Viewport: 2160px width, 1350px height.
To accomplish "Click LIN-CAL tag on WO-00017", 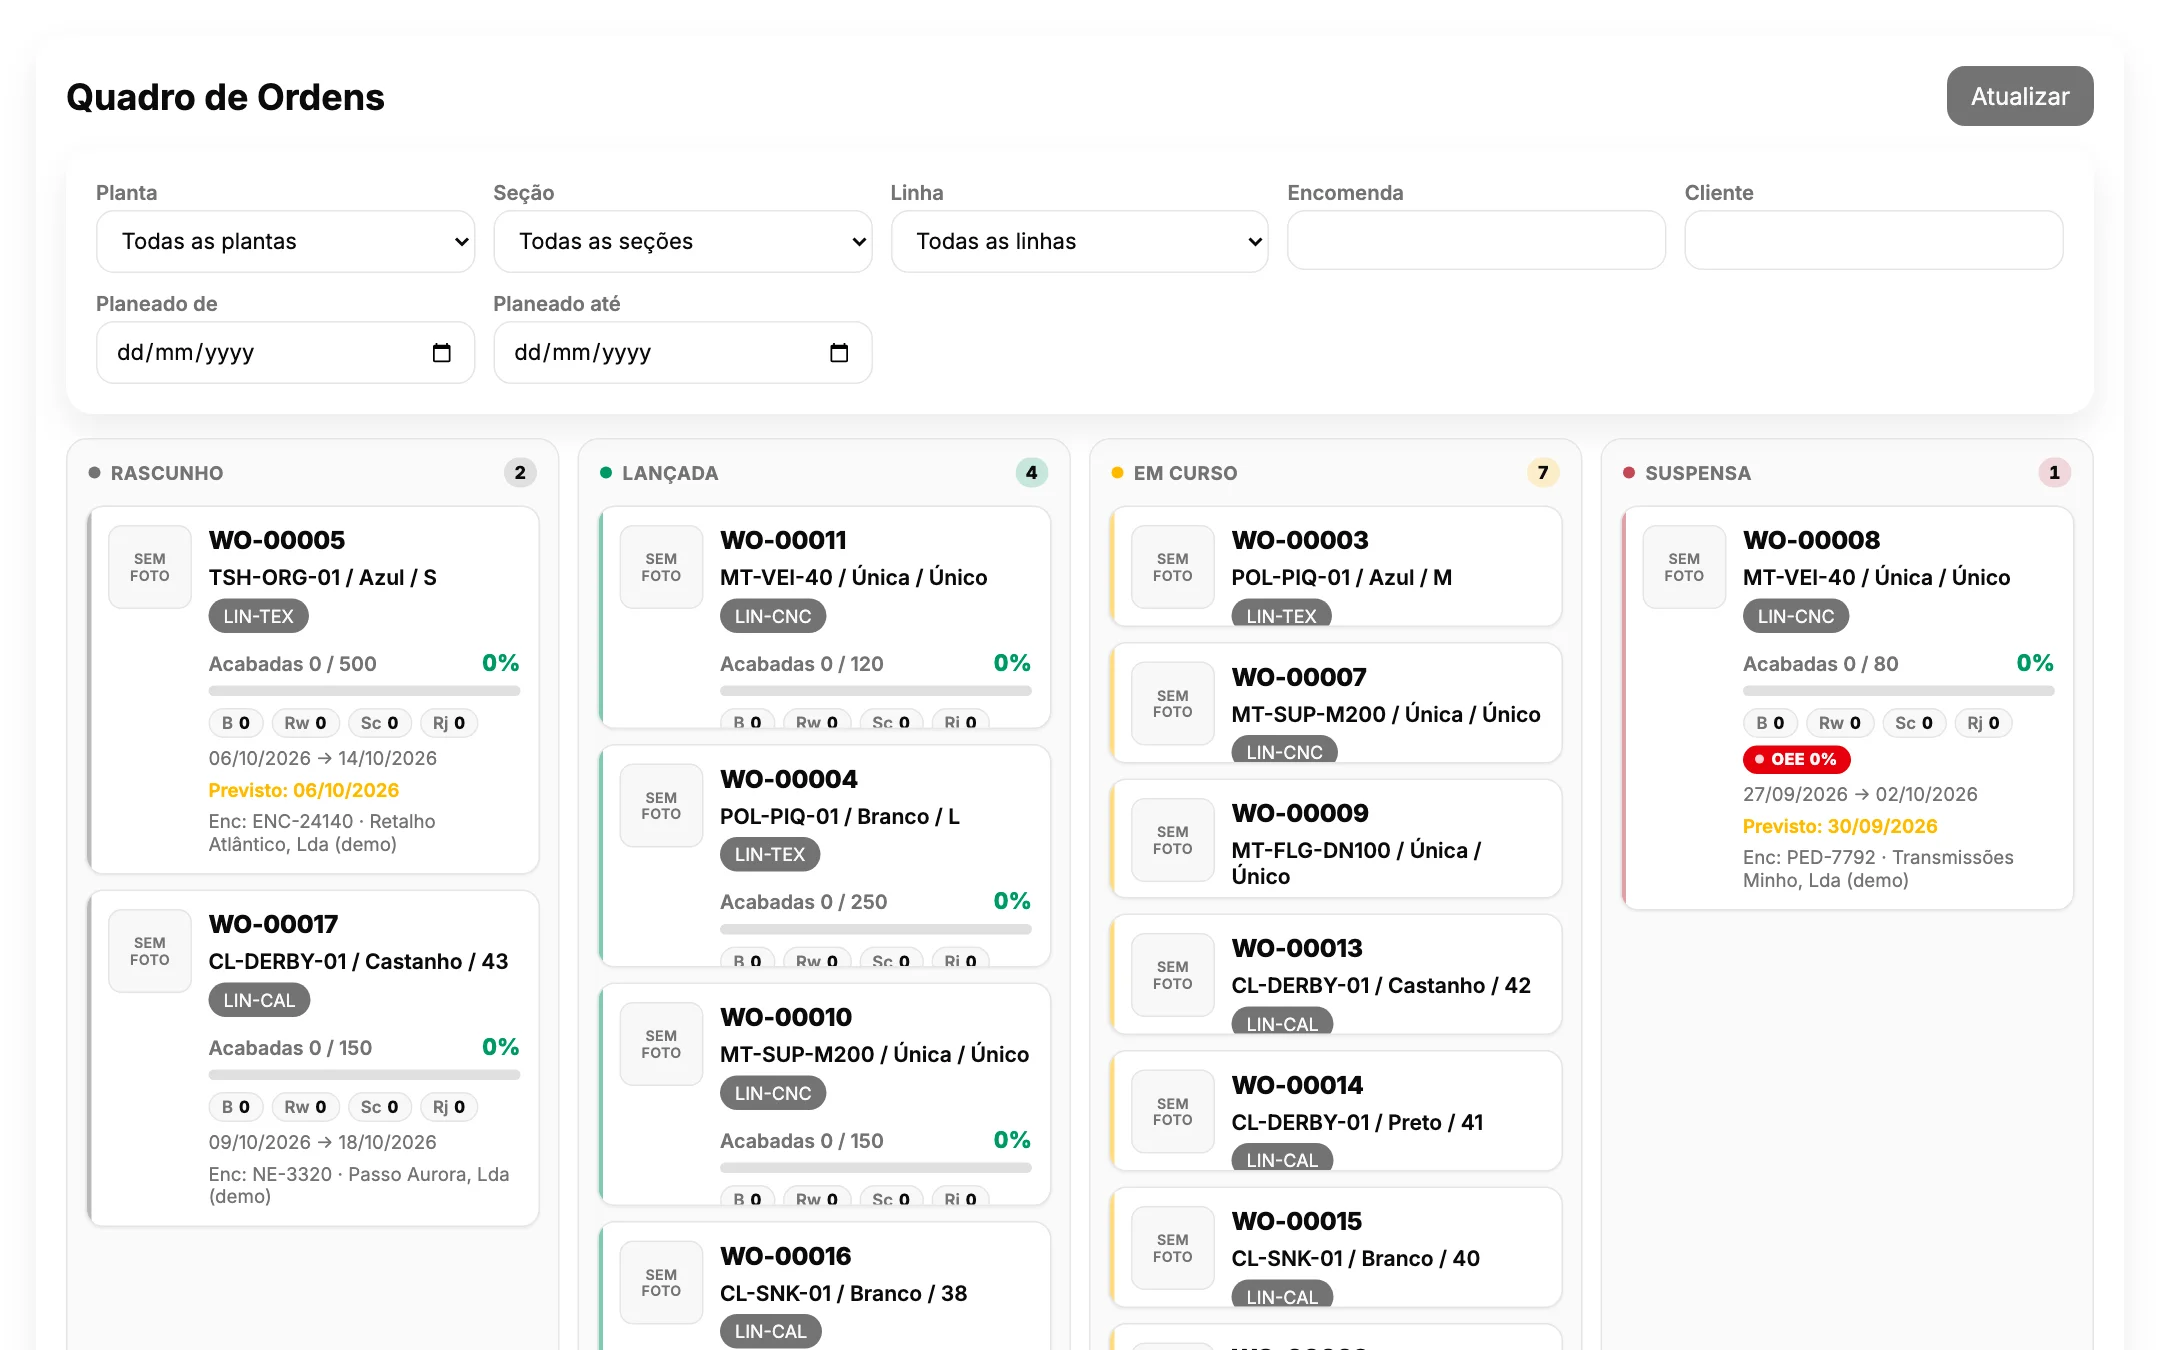I will (259, 1000).
